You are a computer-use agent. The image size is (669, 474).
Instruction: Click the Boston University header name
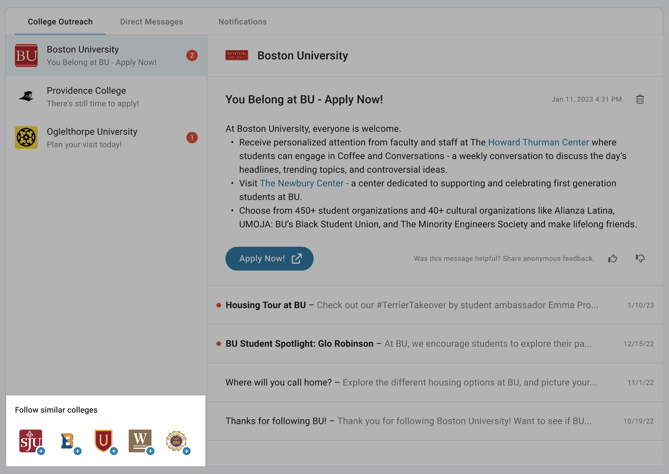point(303,55)
